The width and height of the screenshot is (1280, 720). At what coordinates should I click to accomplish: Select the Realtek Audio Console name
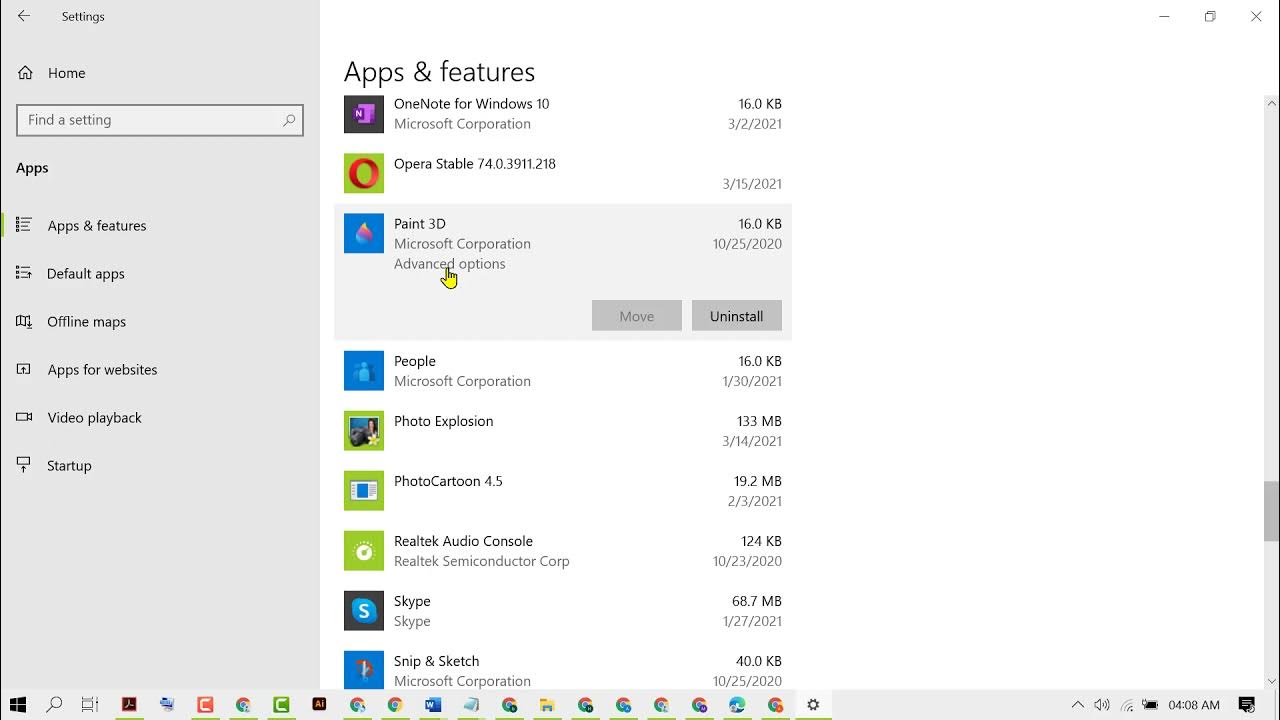tap(463, 541)
